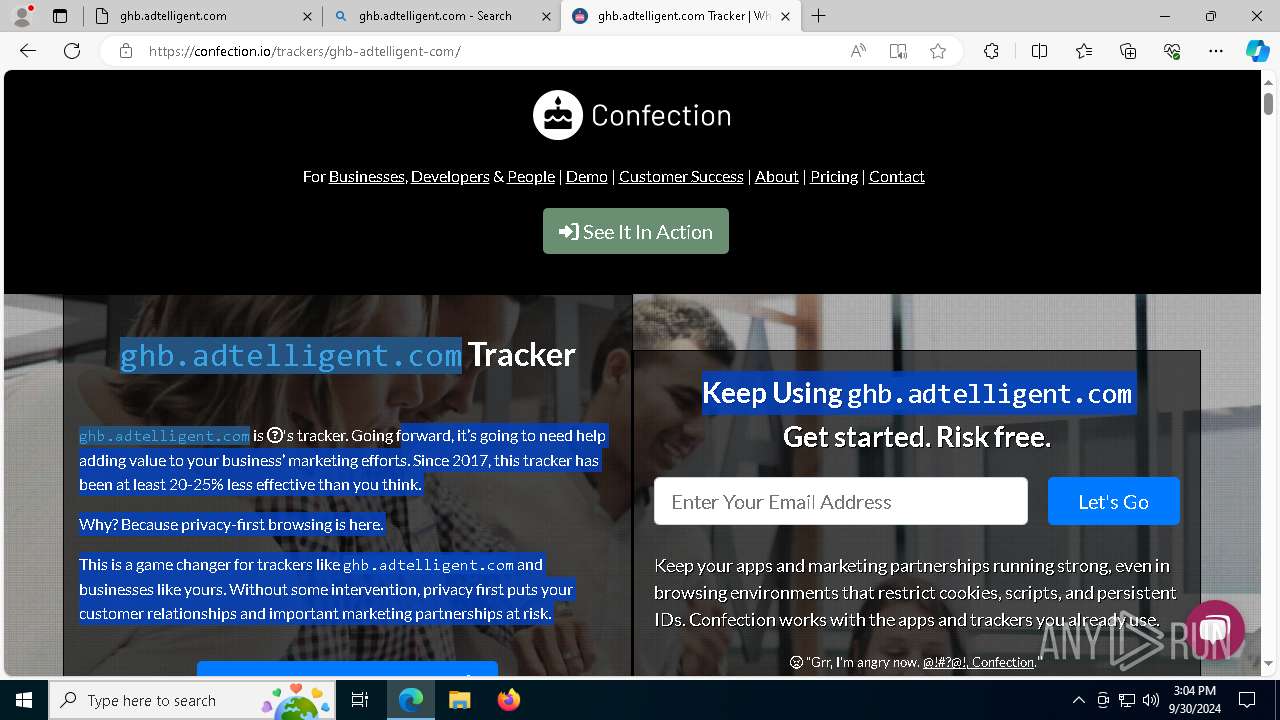1280x720 pixels.
Task: Open the Extensions puzzle icon
Action: click(991, 51)
